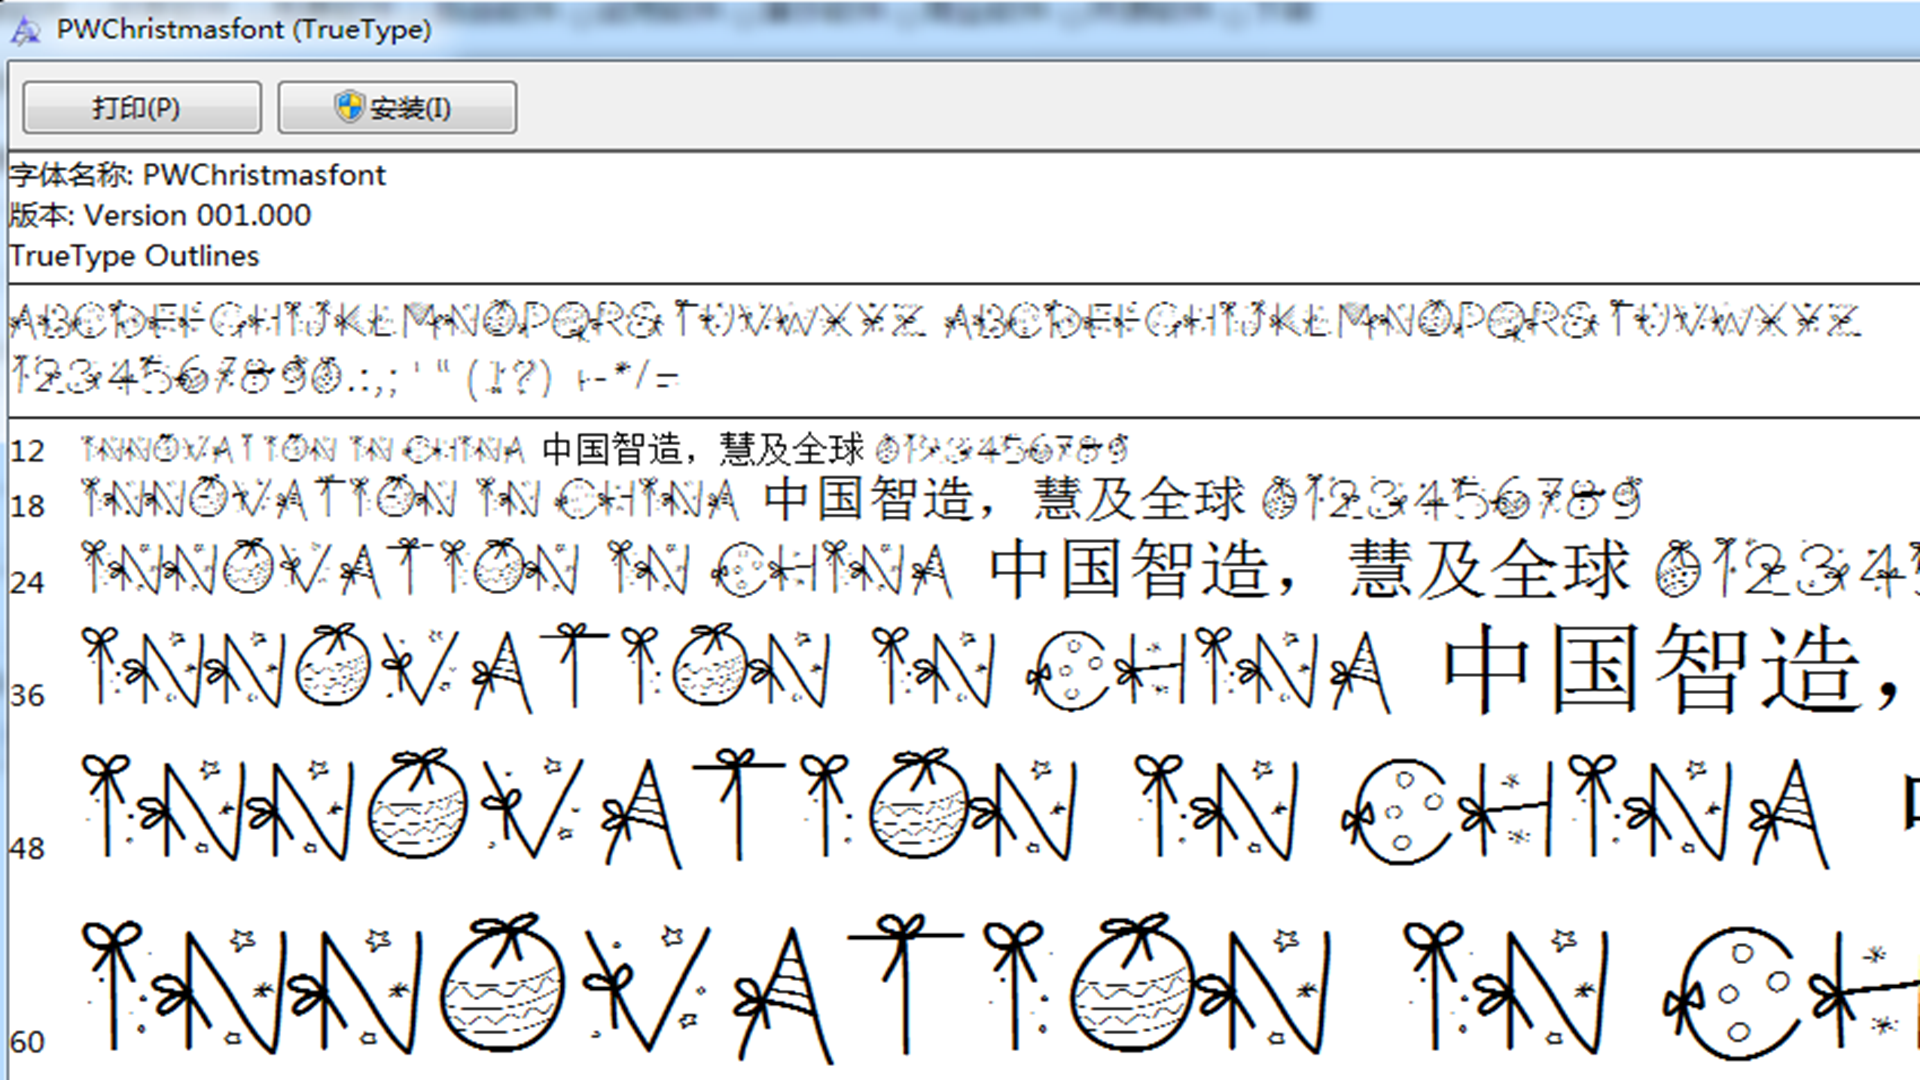Click the TrueType Outlines text line
Viewport: 1920px width, 1080px height.
(x=134, y=256)
